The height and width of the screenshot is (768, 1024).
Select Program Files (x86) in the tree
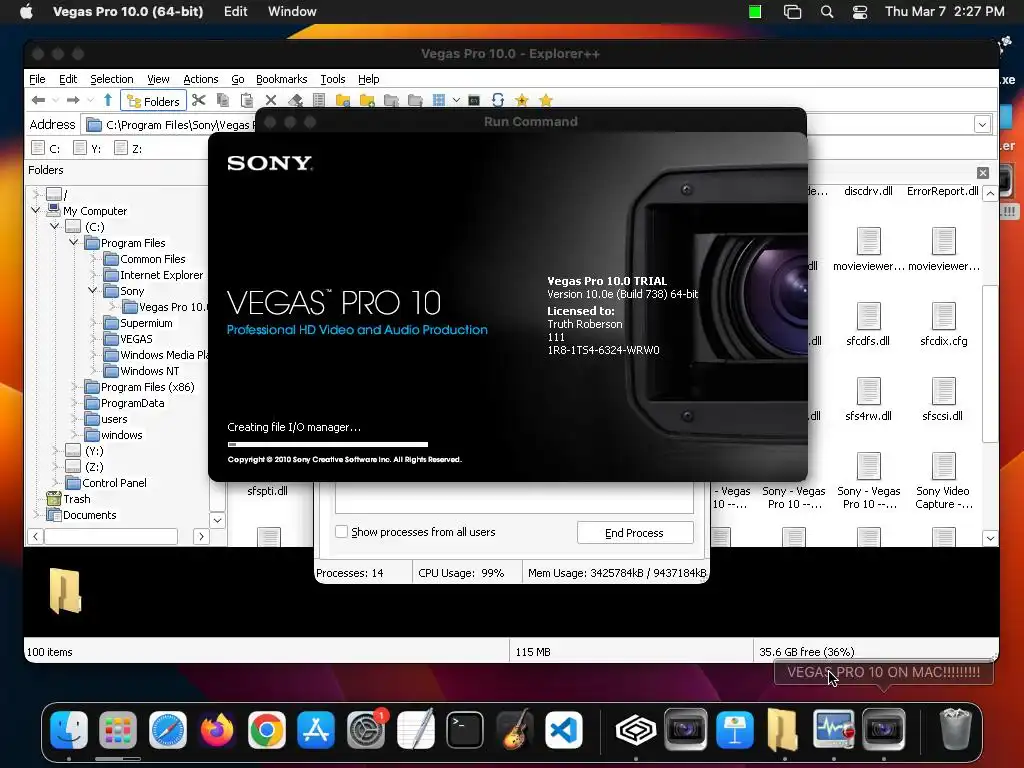click(140, 387)
